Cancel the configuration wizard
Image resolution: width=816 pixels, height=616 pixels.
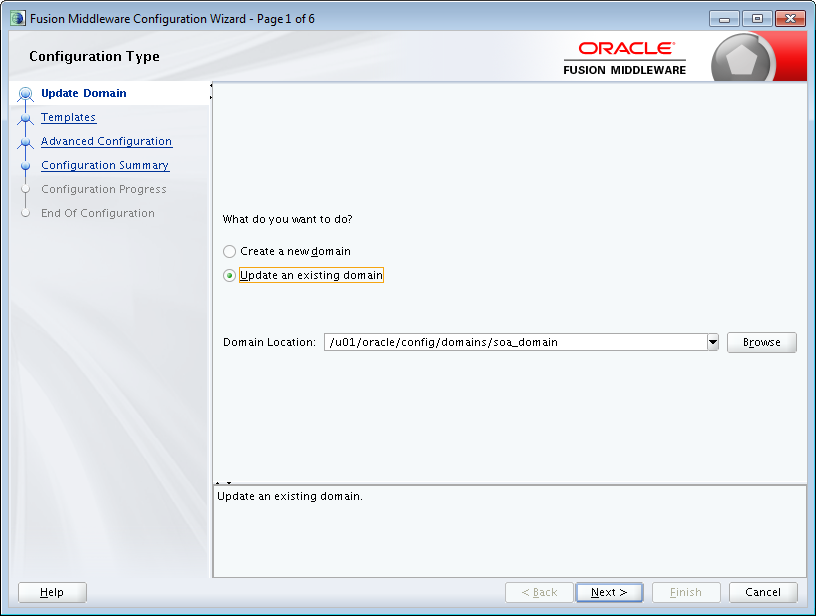point(763,592)
